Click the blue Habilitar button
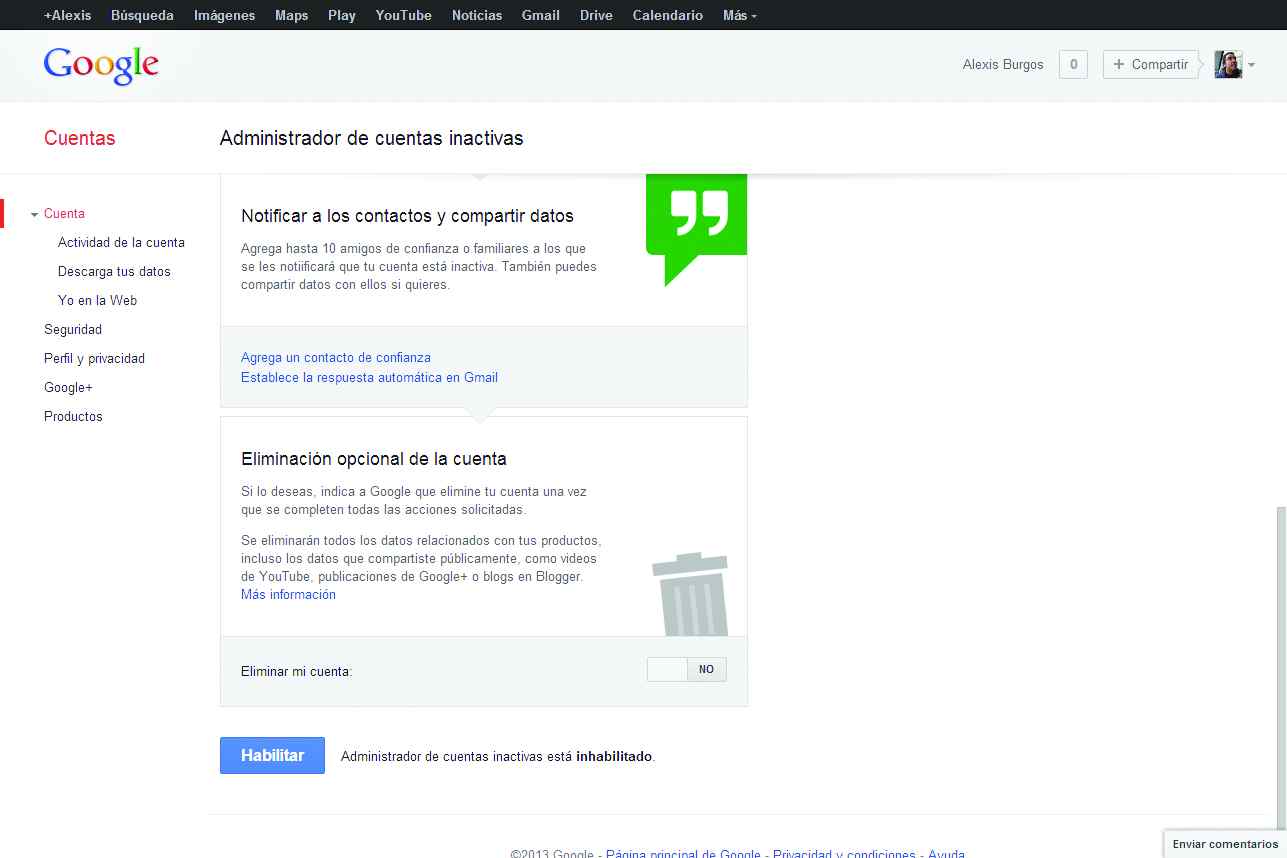Viewport: 1287px width, 858px height. 272,756
